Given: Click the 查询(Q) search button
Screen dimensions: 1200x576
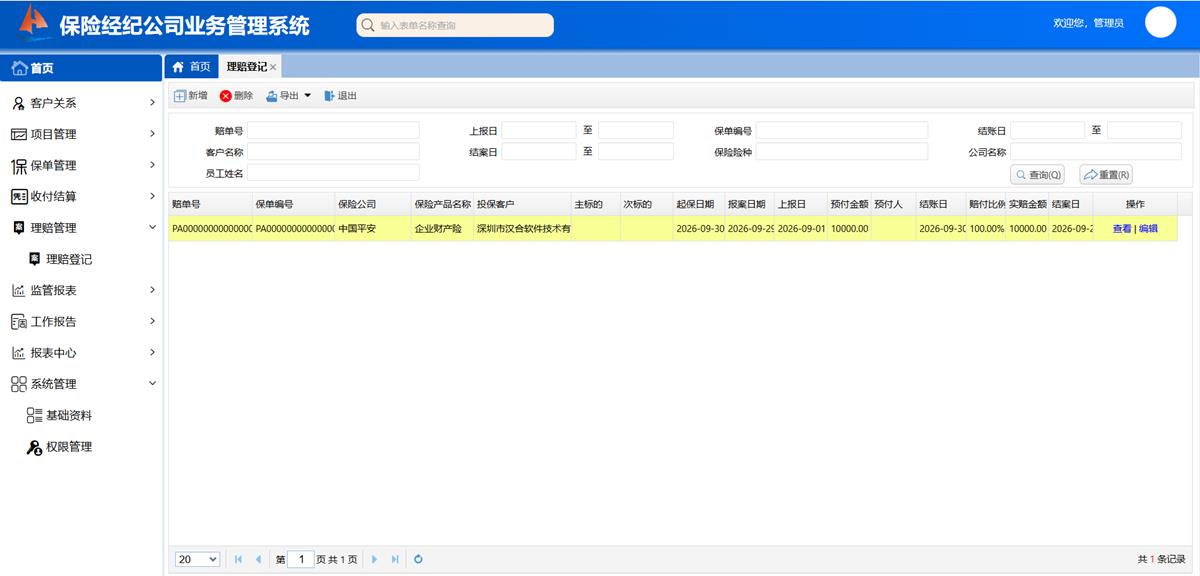Looking at the screenshot, I should [1038, 175].
